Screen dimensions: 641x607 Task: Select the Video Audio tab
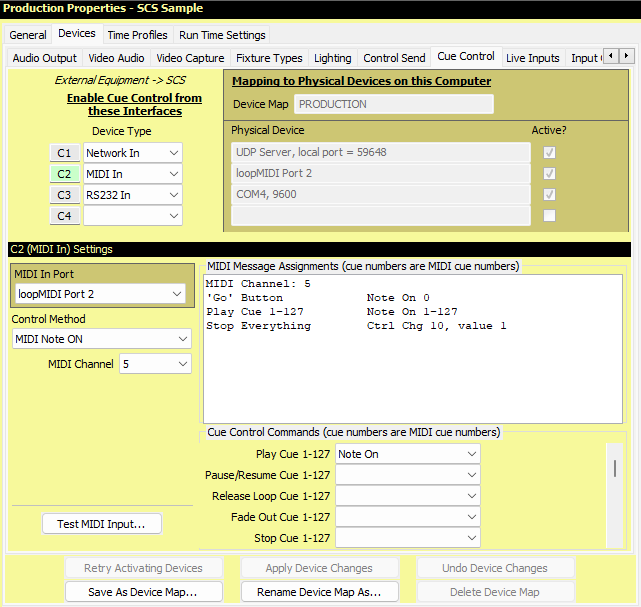117,58
